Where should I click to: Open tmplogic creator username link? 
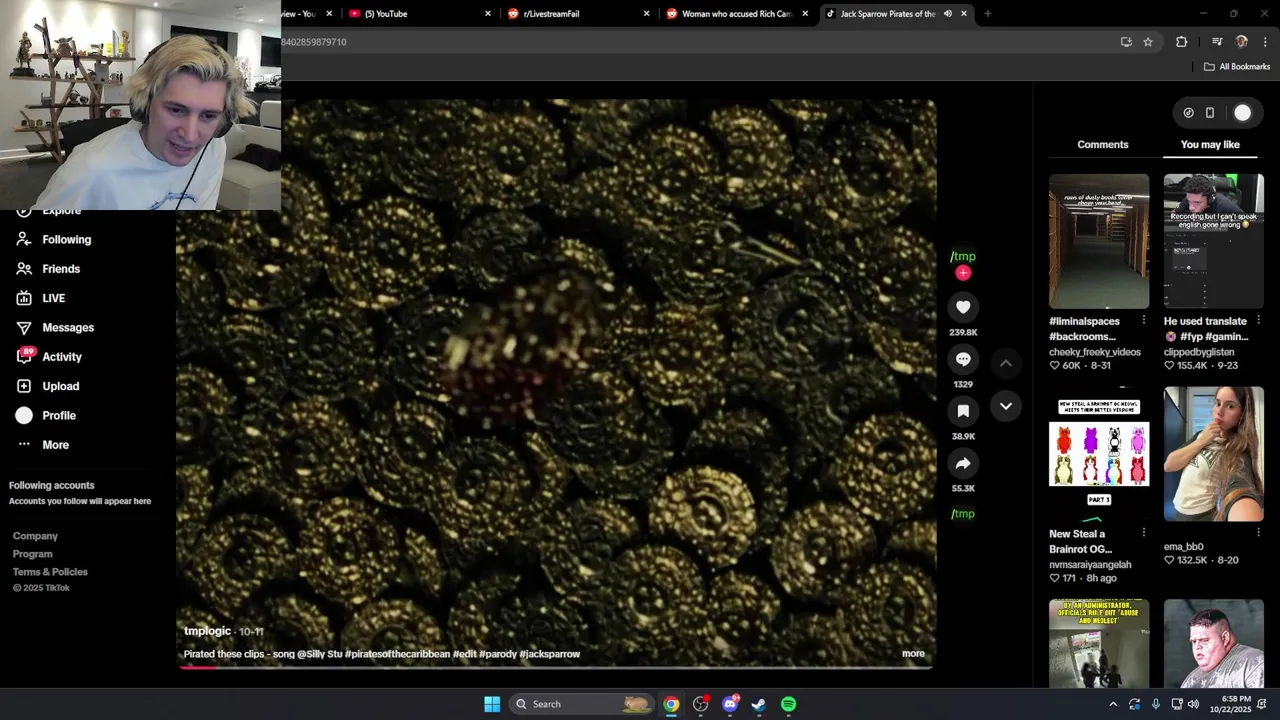pos(208,631)
